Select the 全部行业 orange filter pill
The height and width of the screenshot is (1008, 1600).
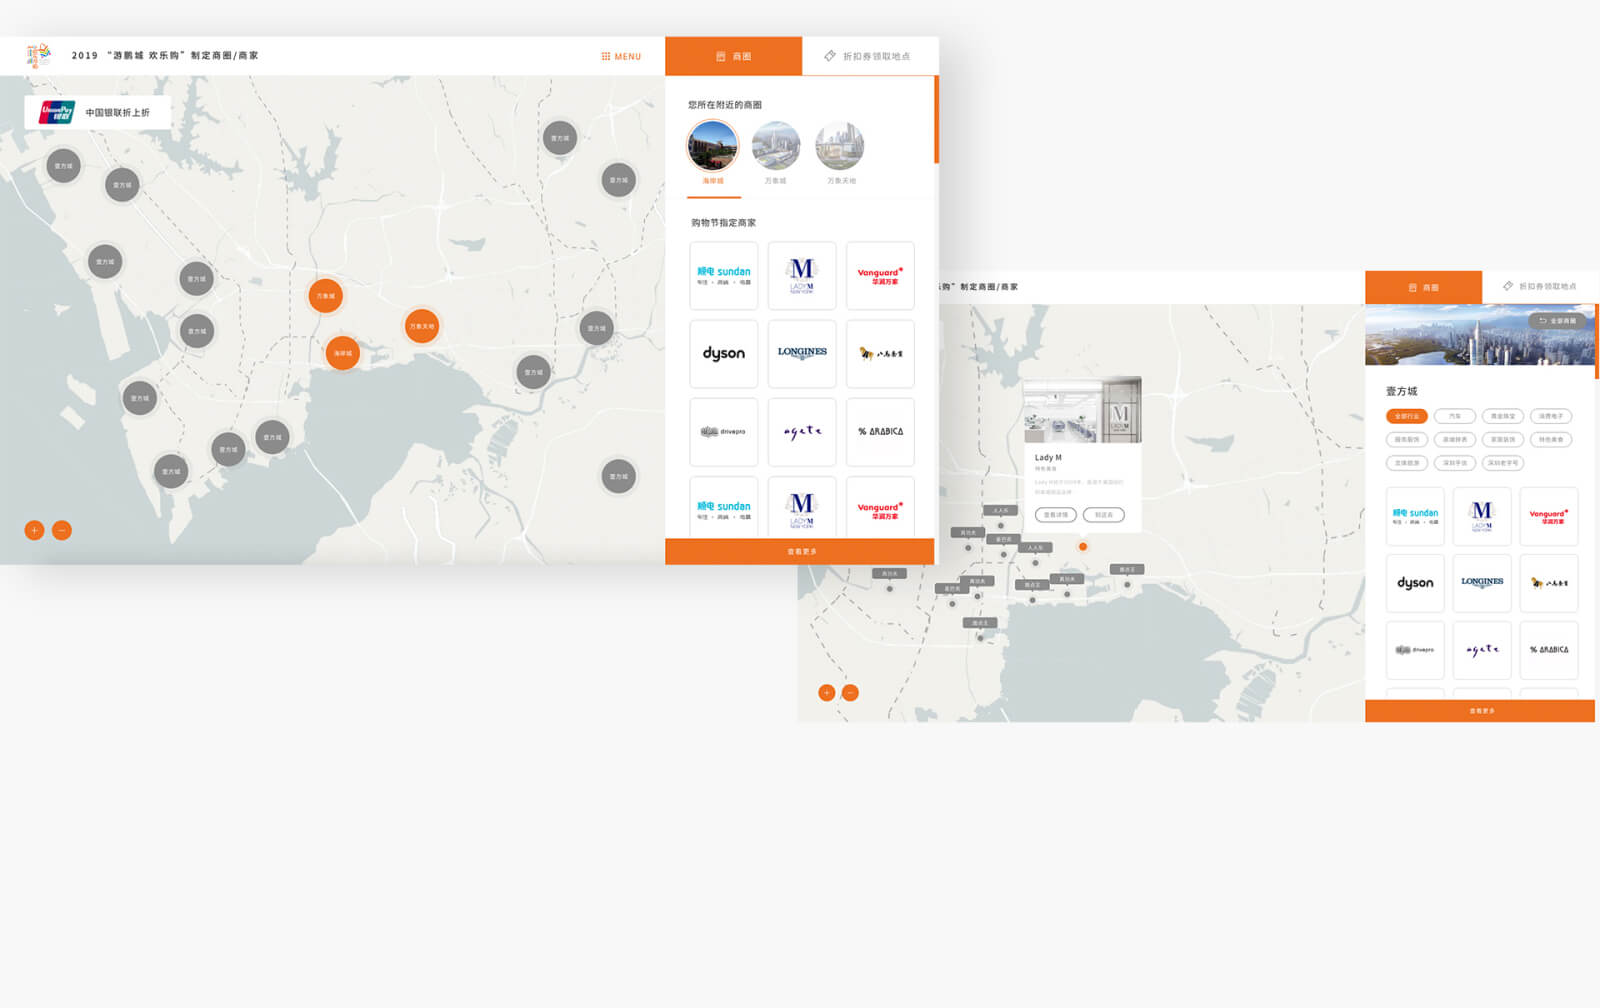pos(1406,416)
